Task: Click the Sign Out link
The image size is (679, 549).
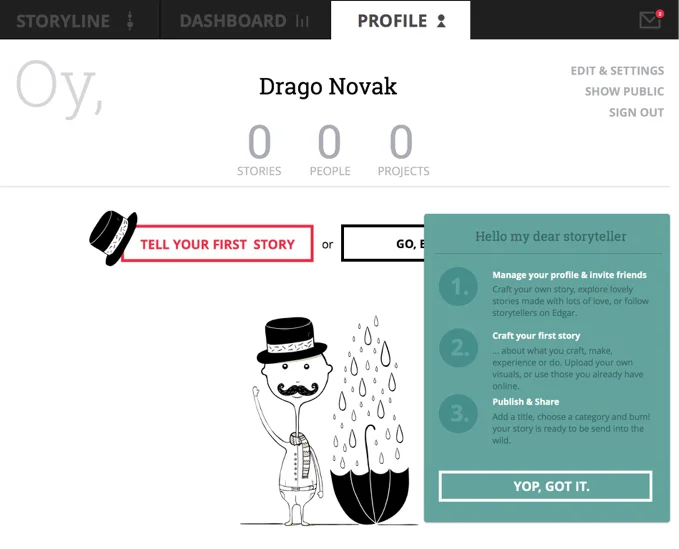Action: pos(636,113)
